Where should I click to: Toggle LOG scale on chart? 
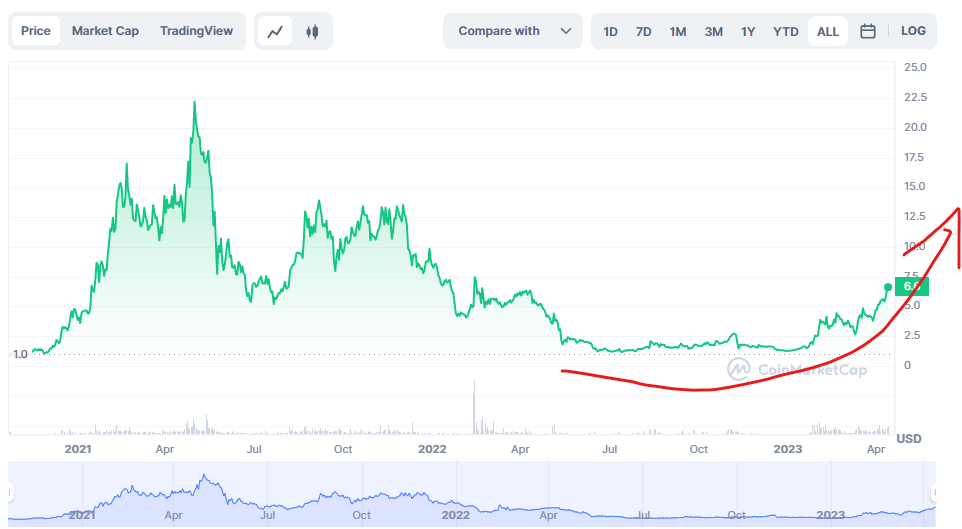912,31
